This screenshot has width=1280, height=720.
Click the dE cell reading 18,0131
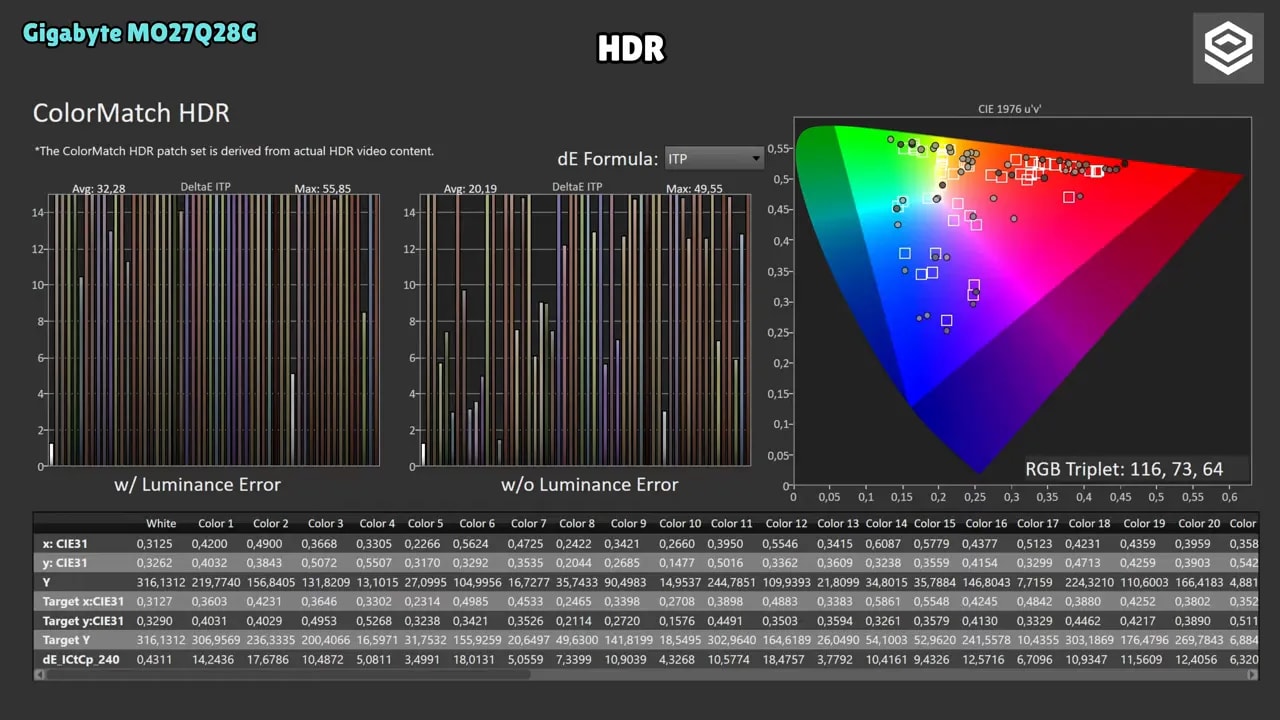pyautogui.click(x=475, y=660)
